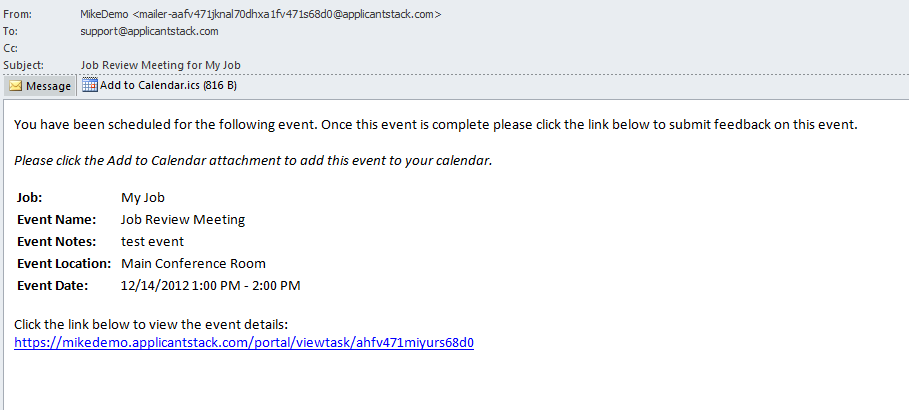The image size is (909, 410).
Task: Click the From field label
Action: [18, 14]
